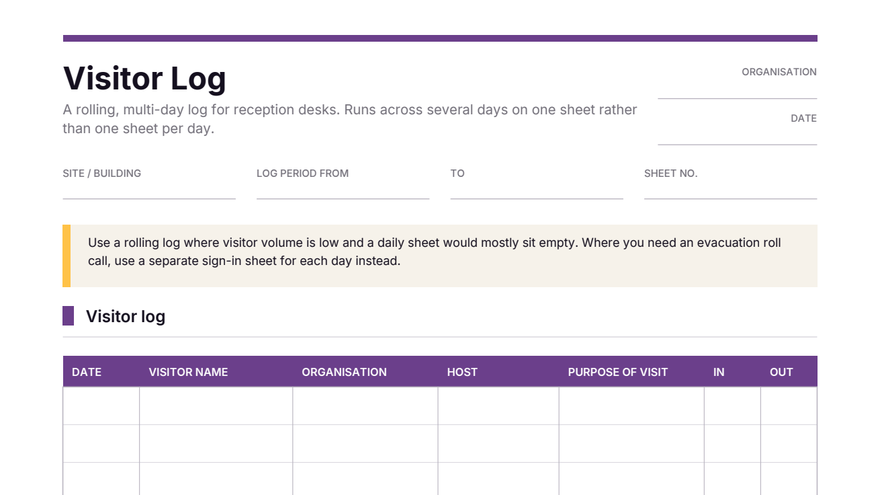Click the SHEET NO. label
Image resolution: width=880 pixels, height=495 pixels.
point(671,173)
